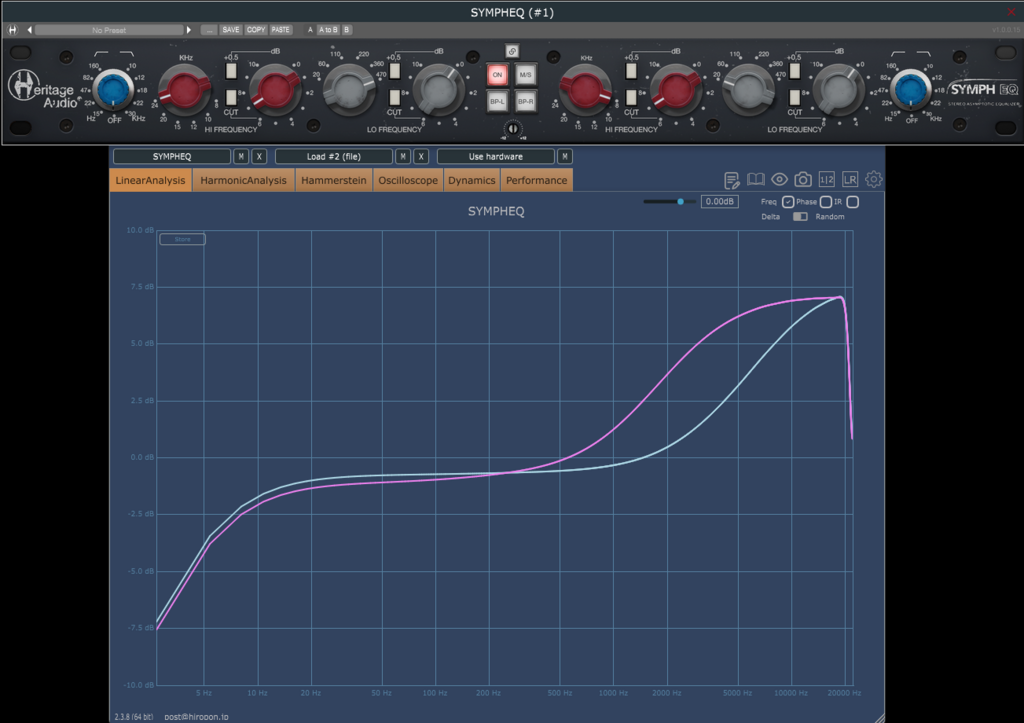The image size is (1024, 723).
Task: Open the SYMPHEQ plugin slot selector
Action: (x=172, y=157)
